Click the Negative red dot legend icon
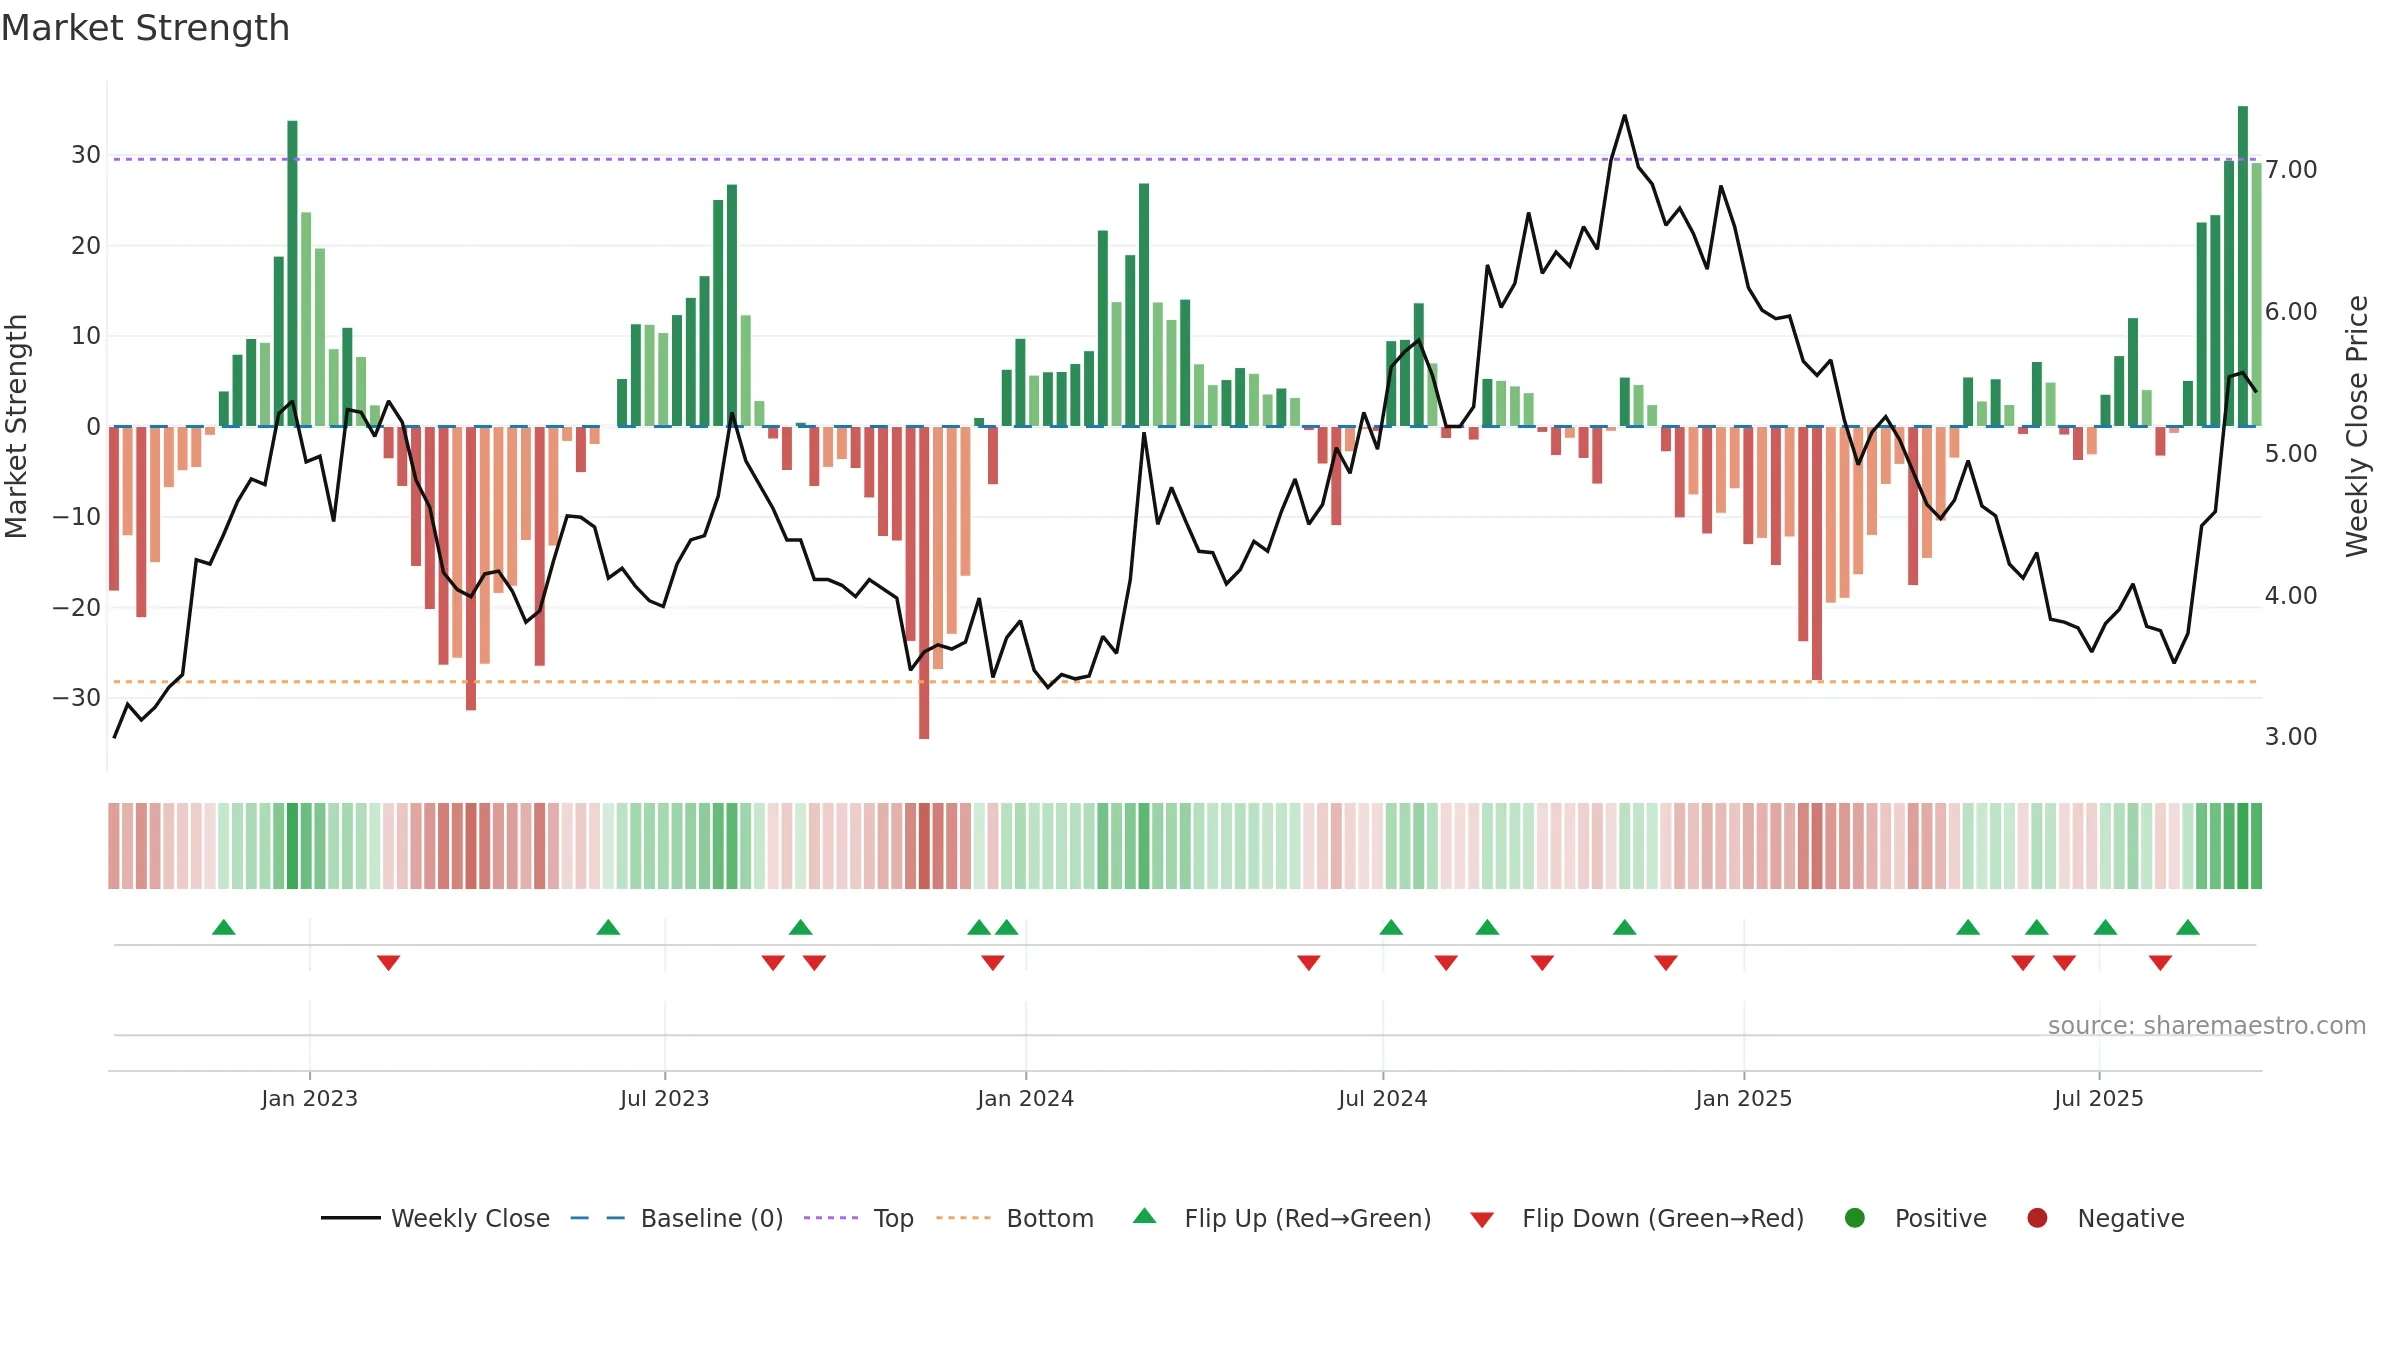This screenshot has width=2400, height=1350. click(x=2037, y=1218)
